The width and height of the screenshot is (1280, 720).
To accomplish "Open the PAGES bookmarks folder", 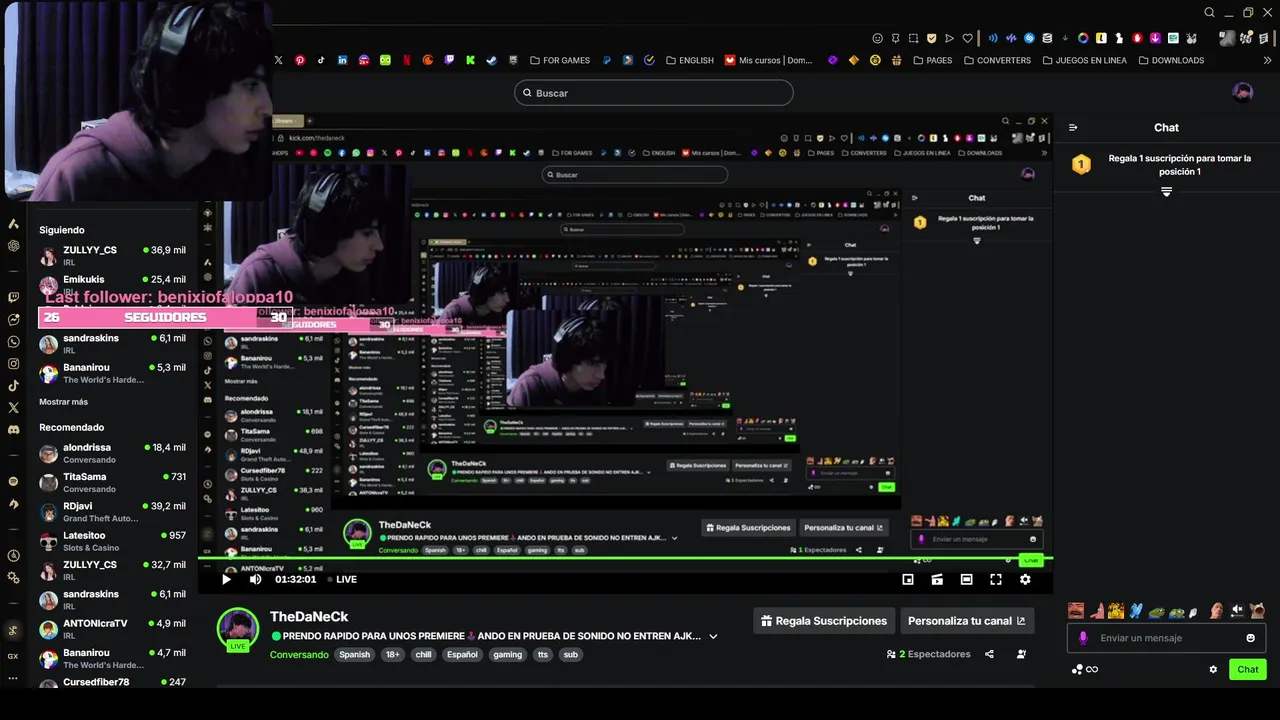I will [x=932, y=60].
